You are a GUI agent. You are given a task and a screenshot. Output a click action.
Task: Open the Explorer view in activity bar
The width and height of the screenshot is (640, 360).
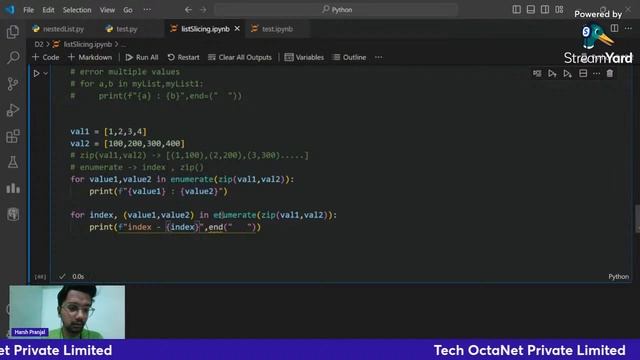13,32
